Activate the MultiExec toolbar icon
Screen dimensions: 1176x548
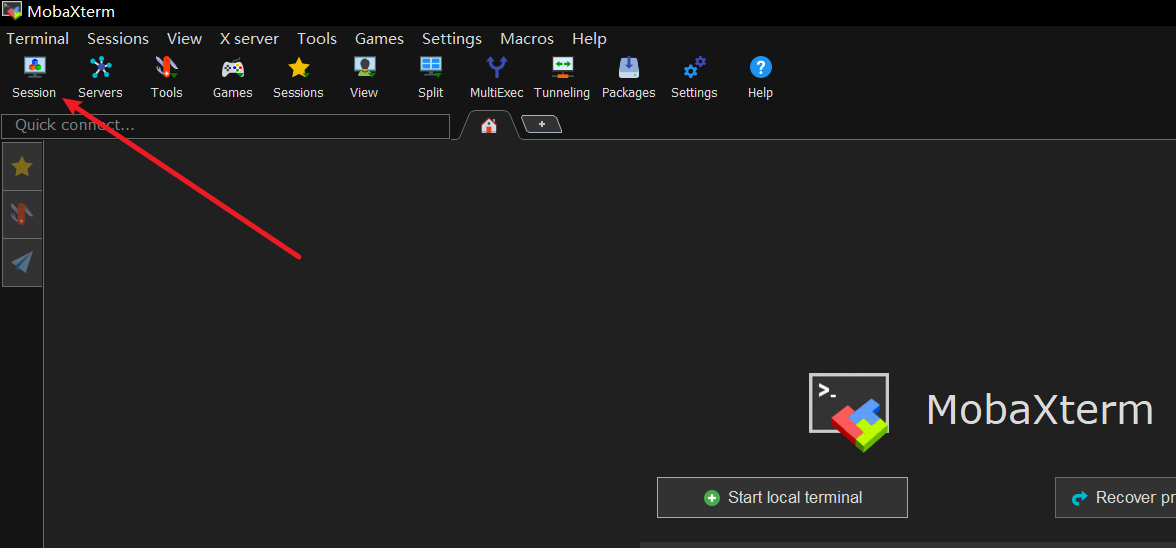[x=496, y=78]
